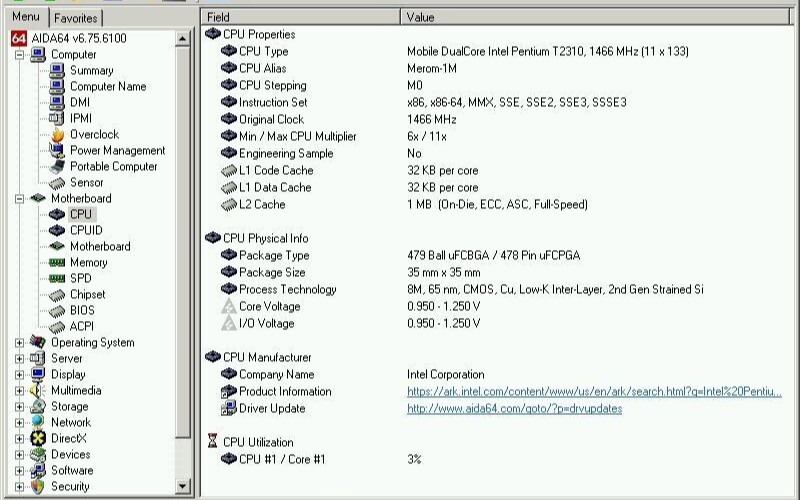Click the Field column header

[x=301, y=17]
